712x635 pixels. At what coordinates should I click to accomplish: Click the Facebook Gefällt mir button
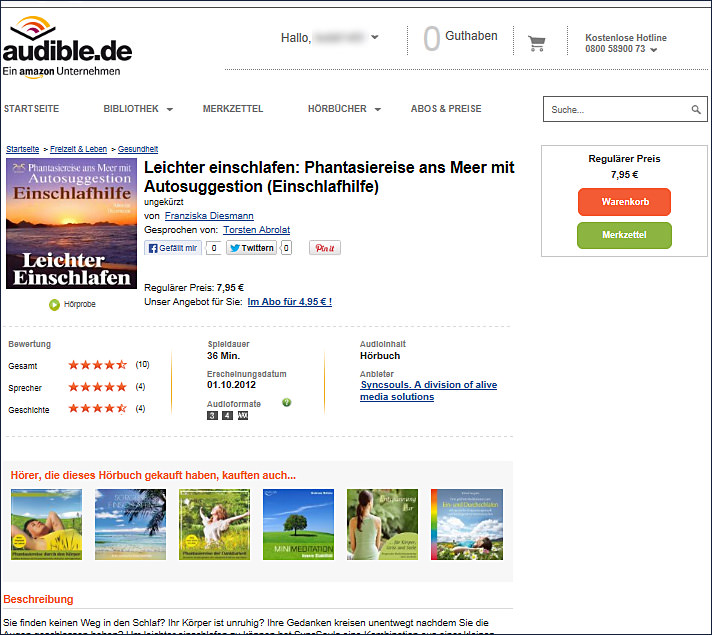pyautogui.click(x=174, y=248)
